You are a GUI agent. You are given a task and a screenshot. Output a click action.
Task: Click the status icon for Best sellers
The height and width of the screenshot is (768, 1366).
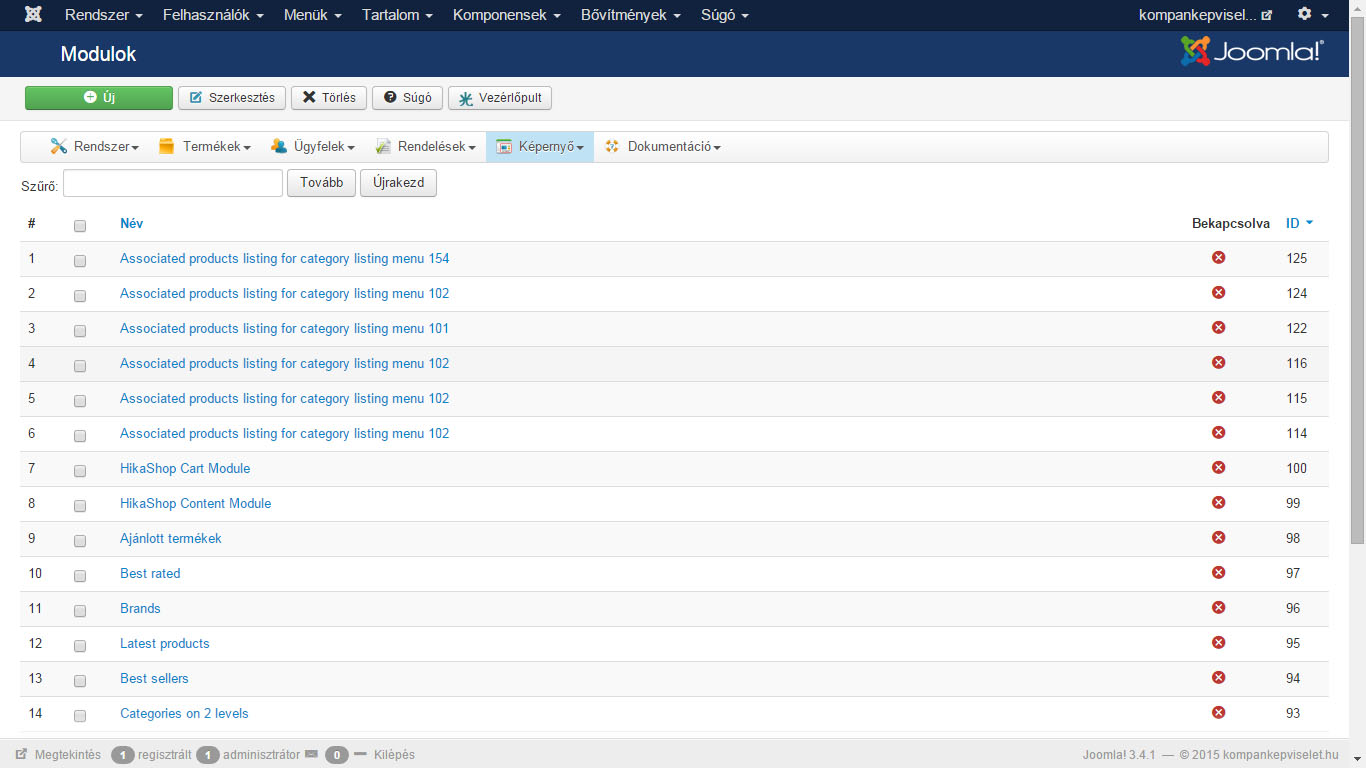[x=1218, y=678]
